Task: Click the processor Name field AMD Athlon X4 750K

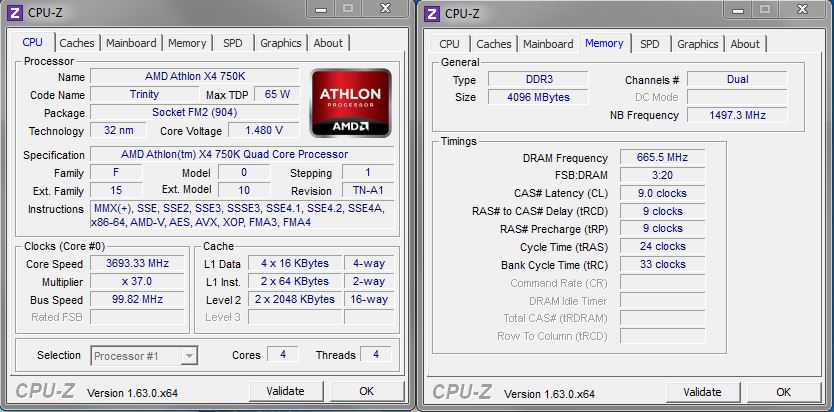Action: (195, 77)
